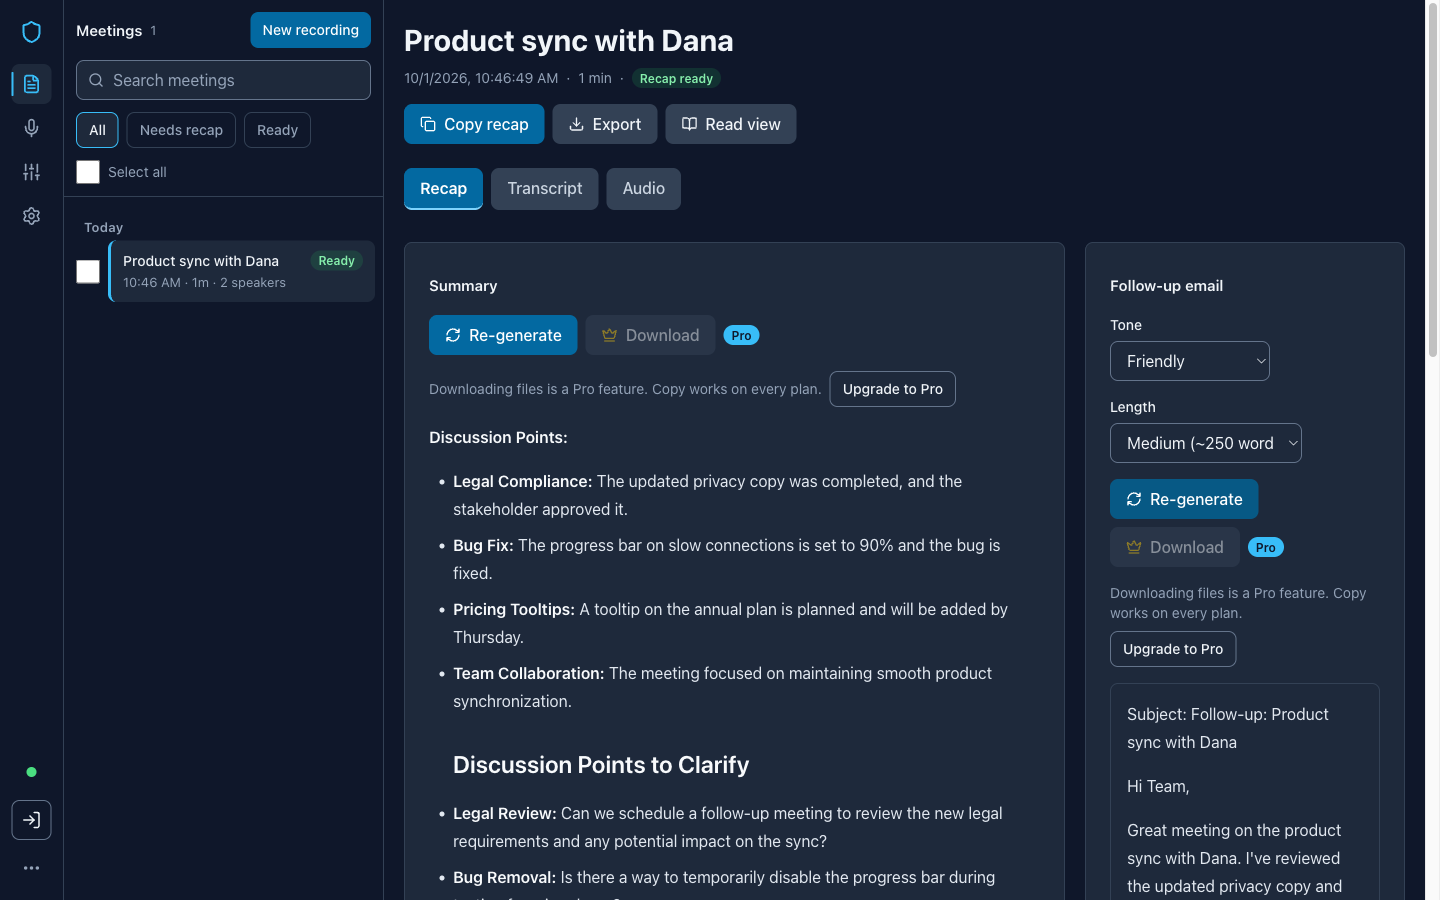Image resolution: width=1440 pixels, height=900 pixels.
Task: Switch to the Transcript tab
Action: coord(545,188)
